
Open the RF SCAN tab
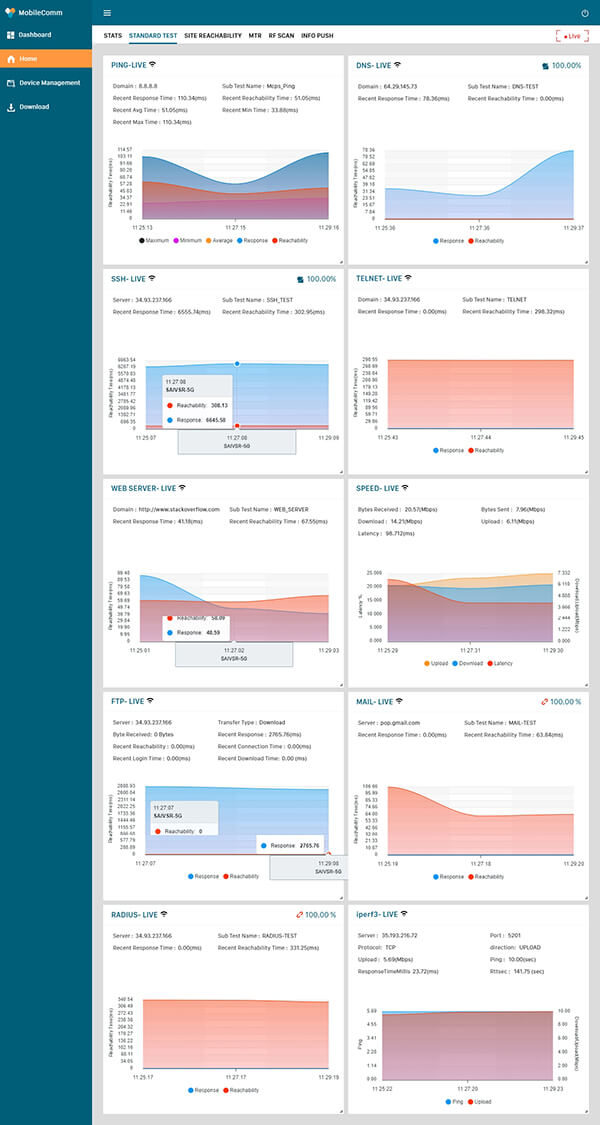(281, 35)
